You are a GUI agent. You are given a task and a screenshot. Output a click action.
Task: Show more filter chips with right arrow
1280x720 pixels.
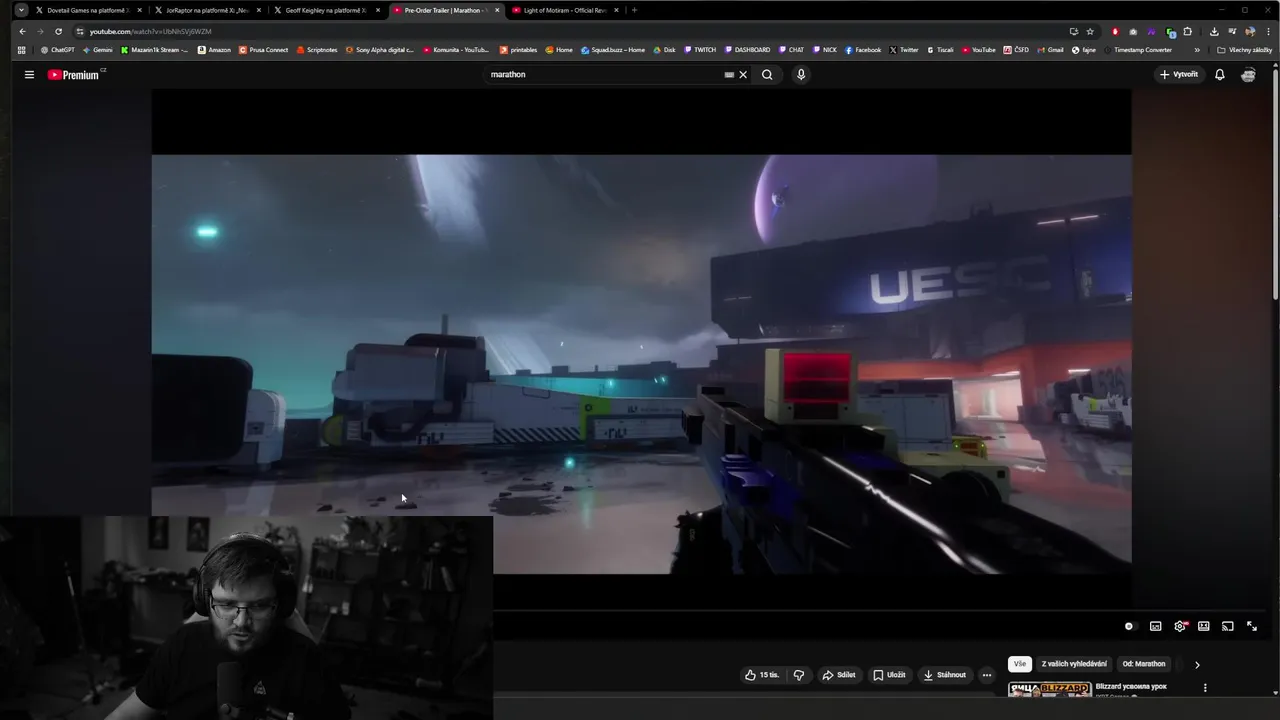pos(1197,664)
